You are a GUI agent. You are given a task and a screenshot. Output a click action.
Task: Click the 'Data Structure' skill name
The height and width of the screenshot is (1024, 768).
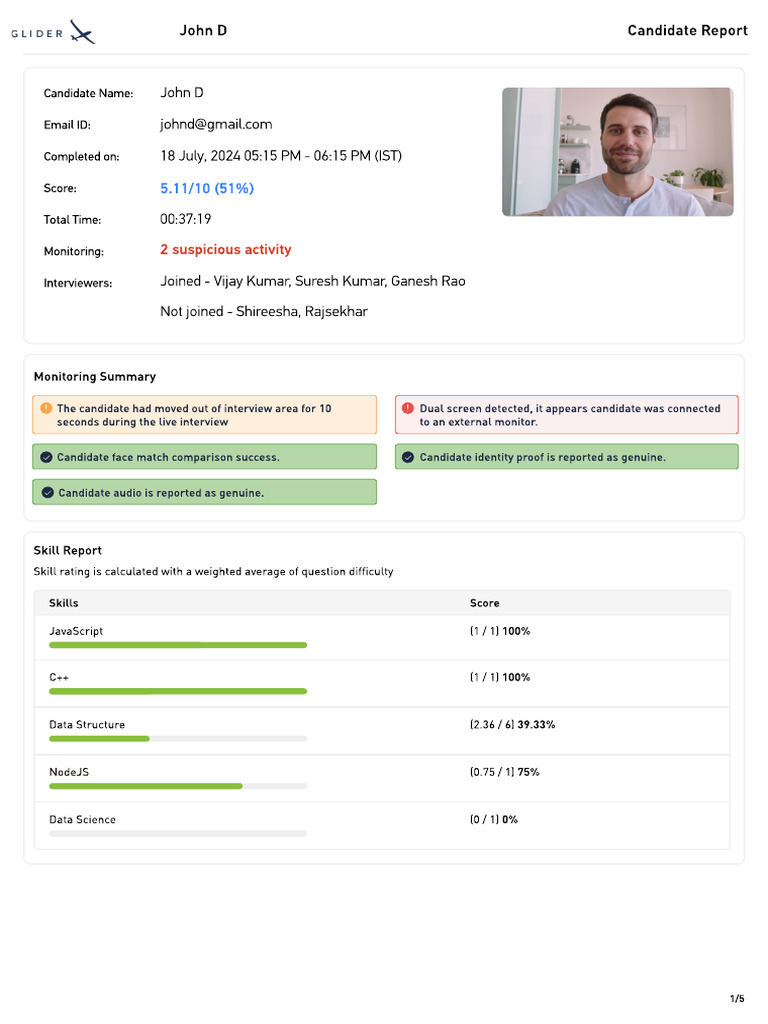coord(87,724)
